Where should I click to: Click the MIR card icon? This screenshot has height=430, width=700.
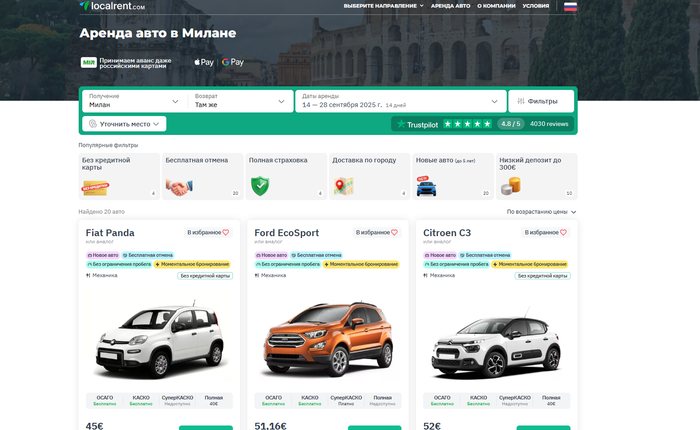pyautogui.click(x=88, y=63)
